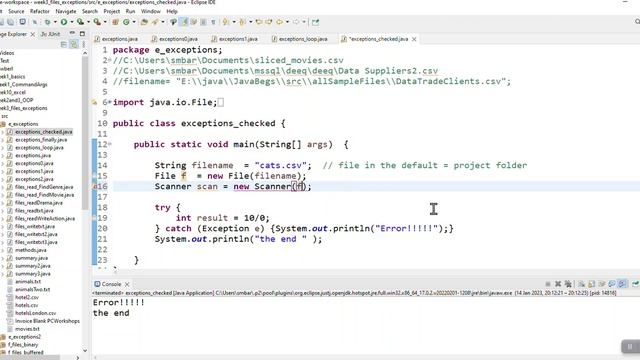Collapse the main method on line 12
Screen dimensions: 640x360
pyautogui.click(x=110, y=144)
